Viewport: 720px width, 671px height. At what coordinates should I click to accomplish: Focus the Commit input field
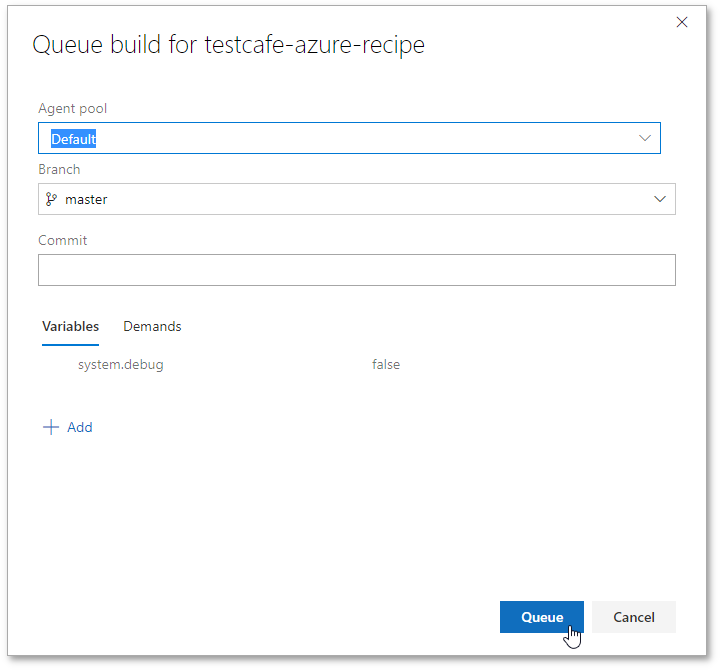point(356,270)
